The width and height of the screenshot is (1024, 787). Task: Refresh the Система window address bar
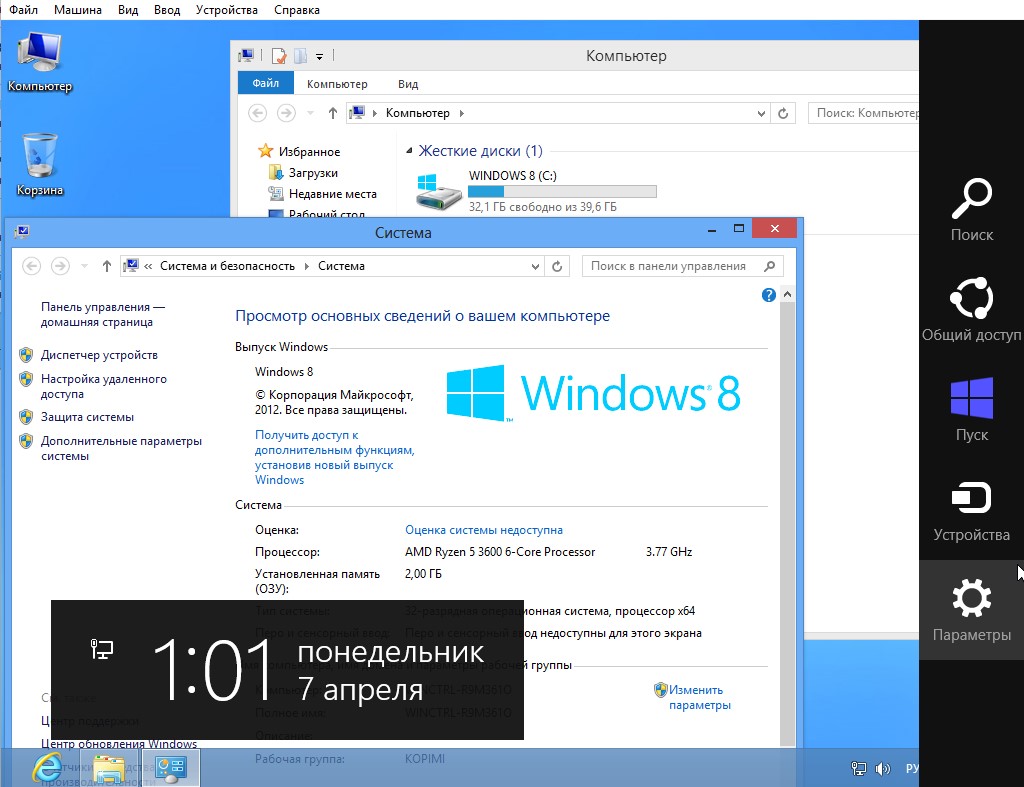tap(557, 266)
